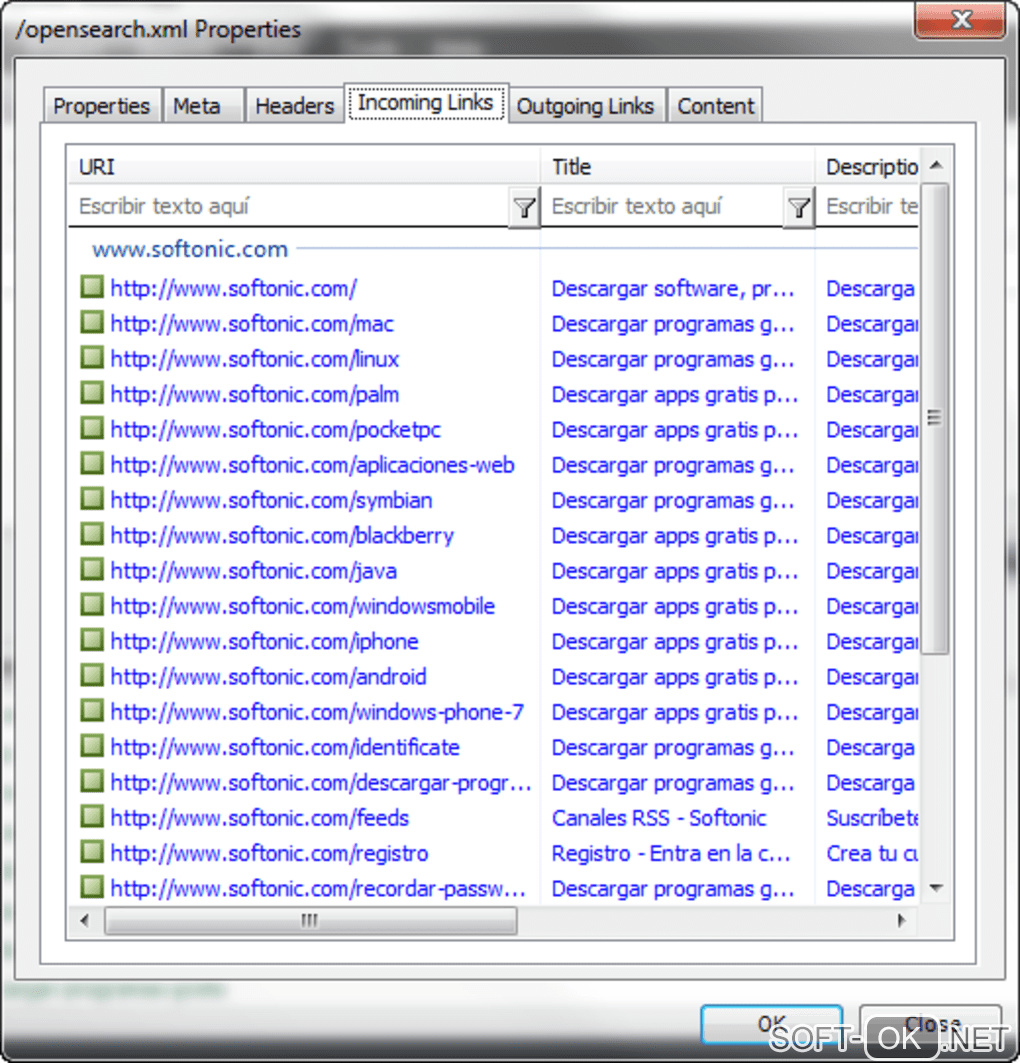The width and height of the screenshot is (1020, 1063).
Task: Open the Title column filter funnel
Action: 798,207
